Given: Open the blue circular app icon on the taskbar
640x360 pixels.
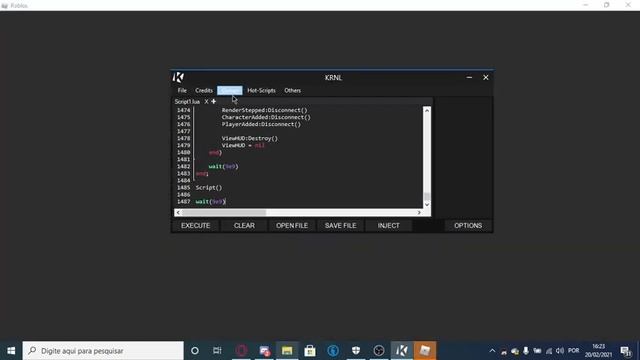Looking at the screenshot, I should point(333,351).
